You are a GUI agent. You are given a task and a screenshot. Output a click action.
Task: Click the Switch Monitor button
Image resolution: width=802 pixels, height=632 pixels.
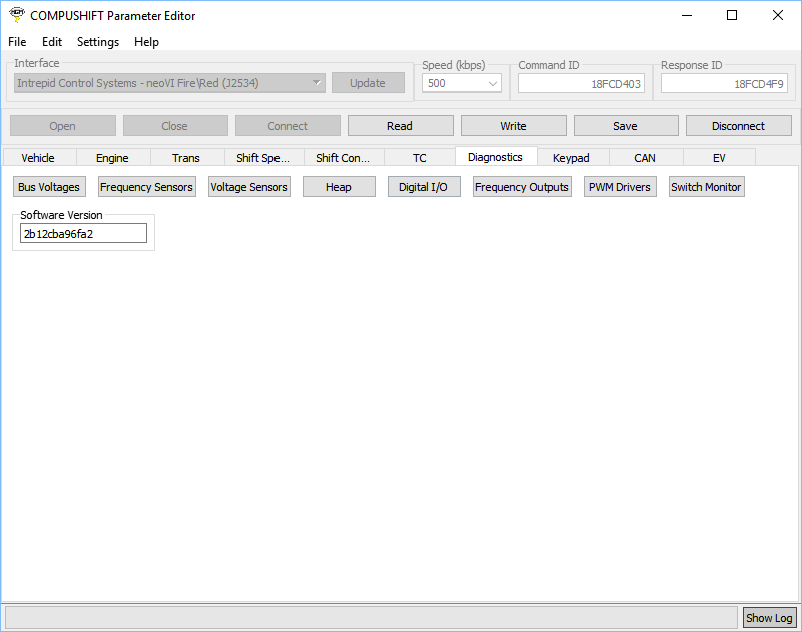click(x=706, y=187)
